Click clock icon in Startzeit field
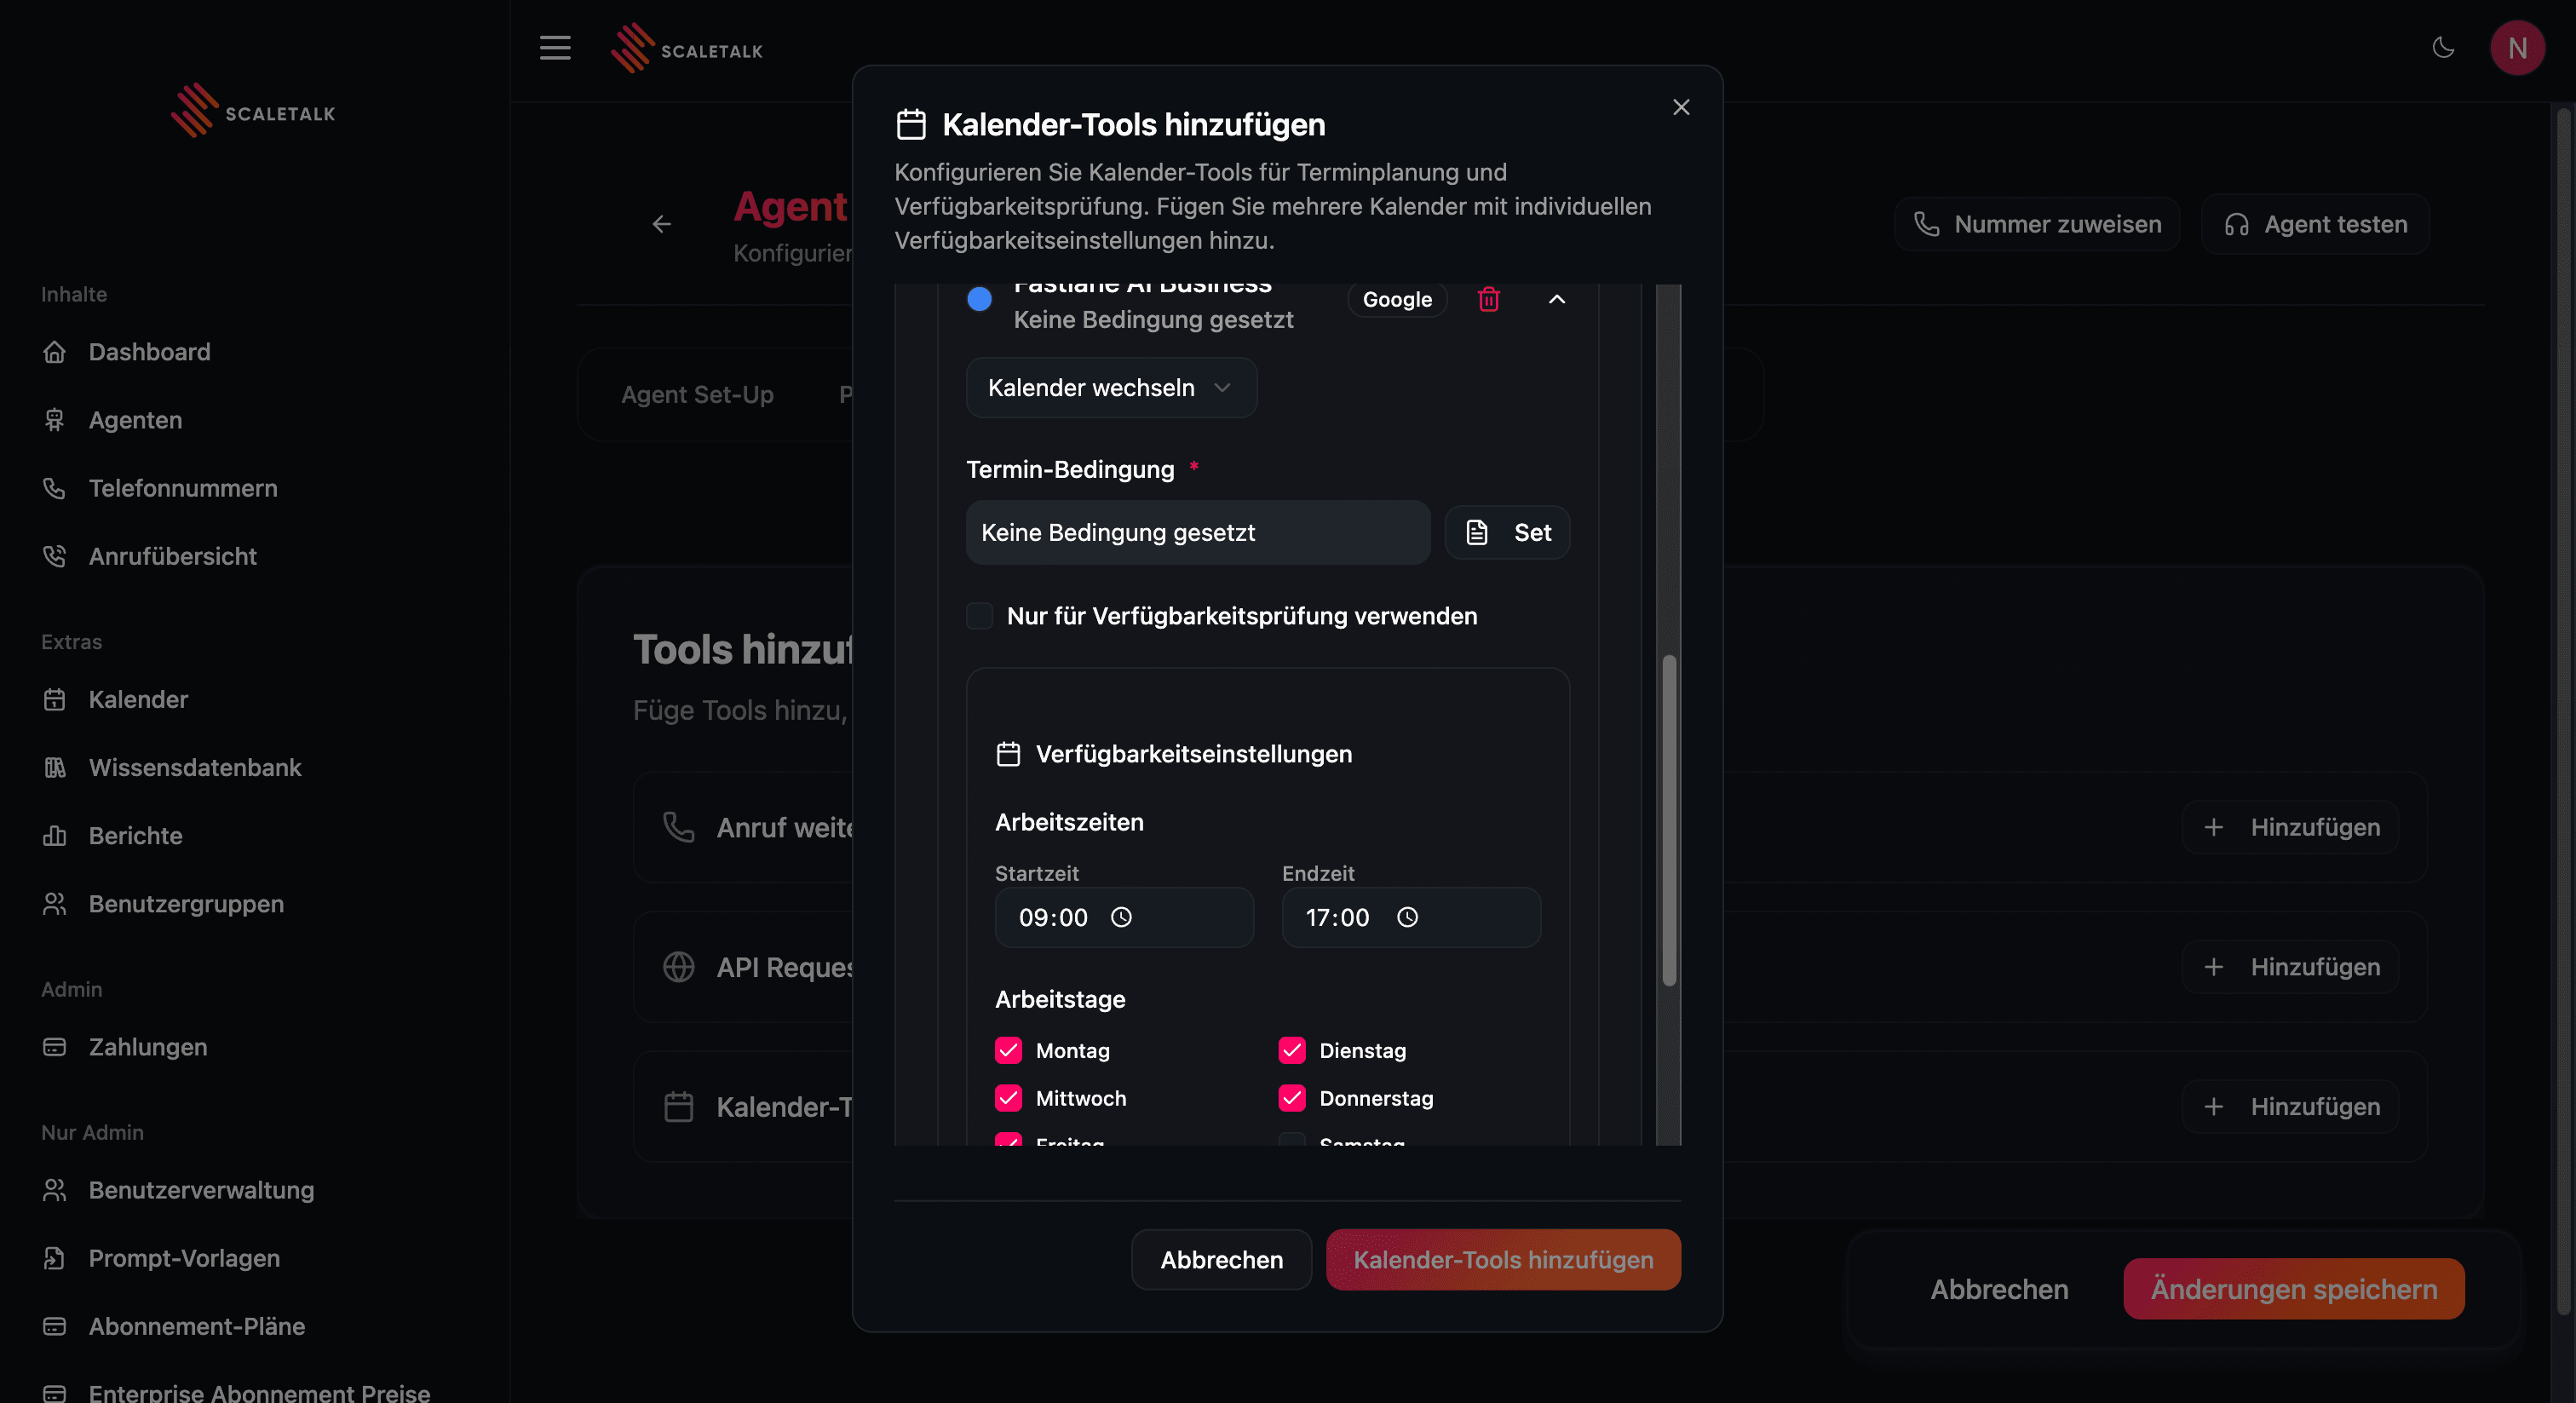The image size is (2576, 1403). 1121,917
